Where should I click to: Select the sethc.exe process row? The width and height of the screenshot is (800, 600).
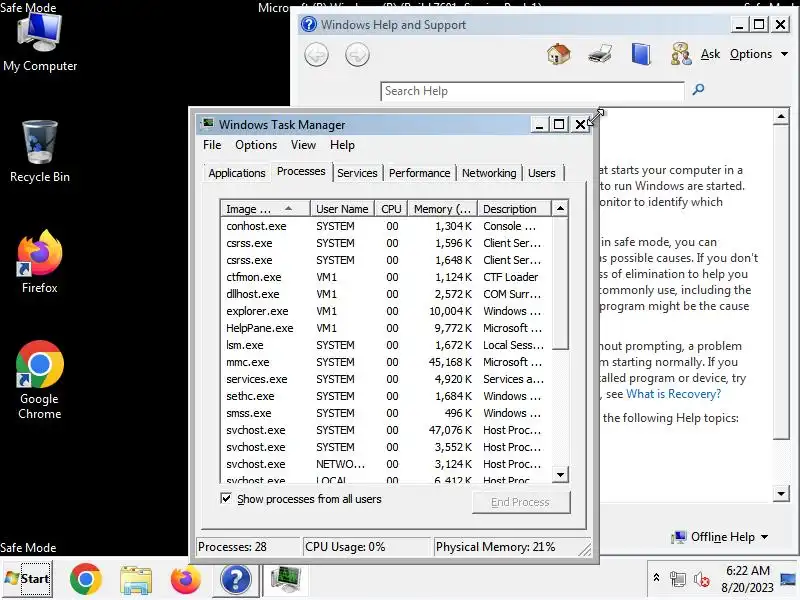pos(386,396)
